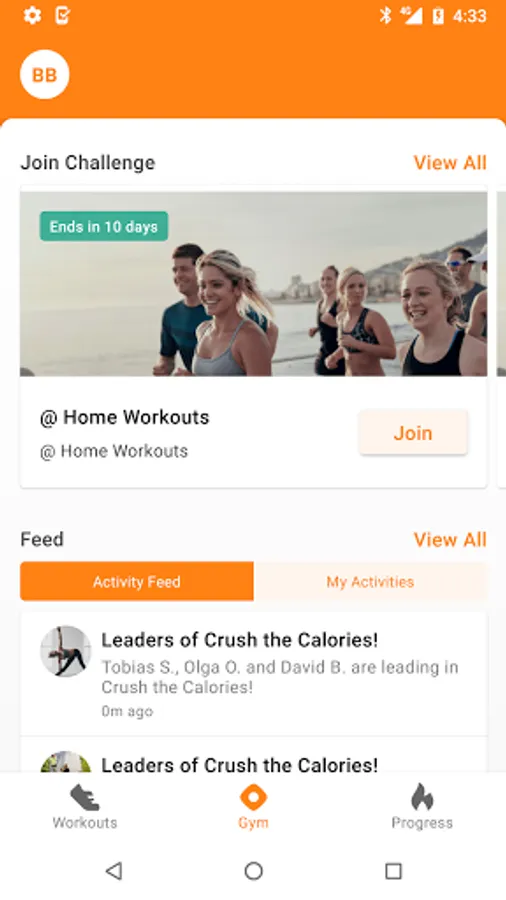Viewport: 506px width, 900px height.
Task: Tap the Android home circle button
Action: click(253, 871)
